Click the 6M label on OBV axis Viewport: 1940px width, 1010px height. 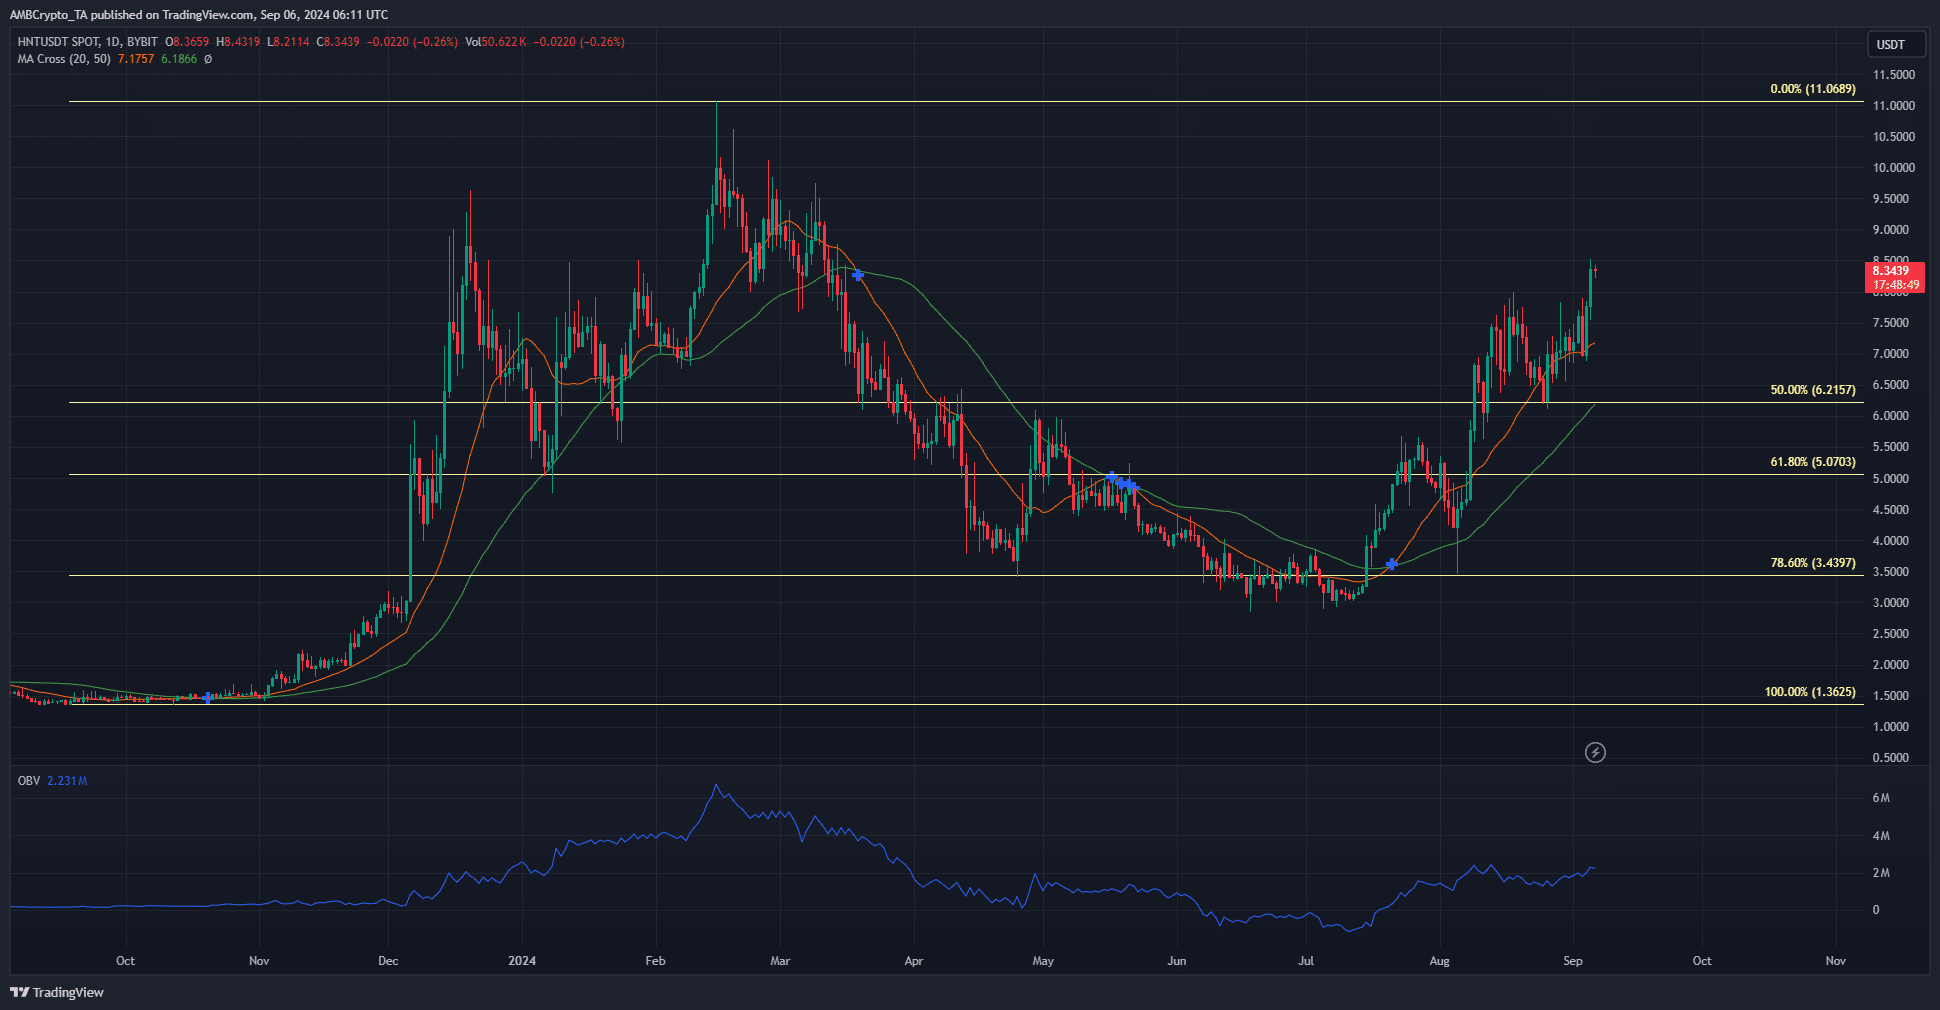pyautogui.click(x=1881, y=798)
